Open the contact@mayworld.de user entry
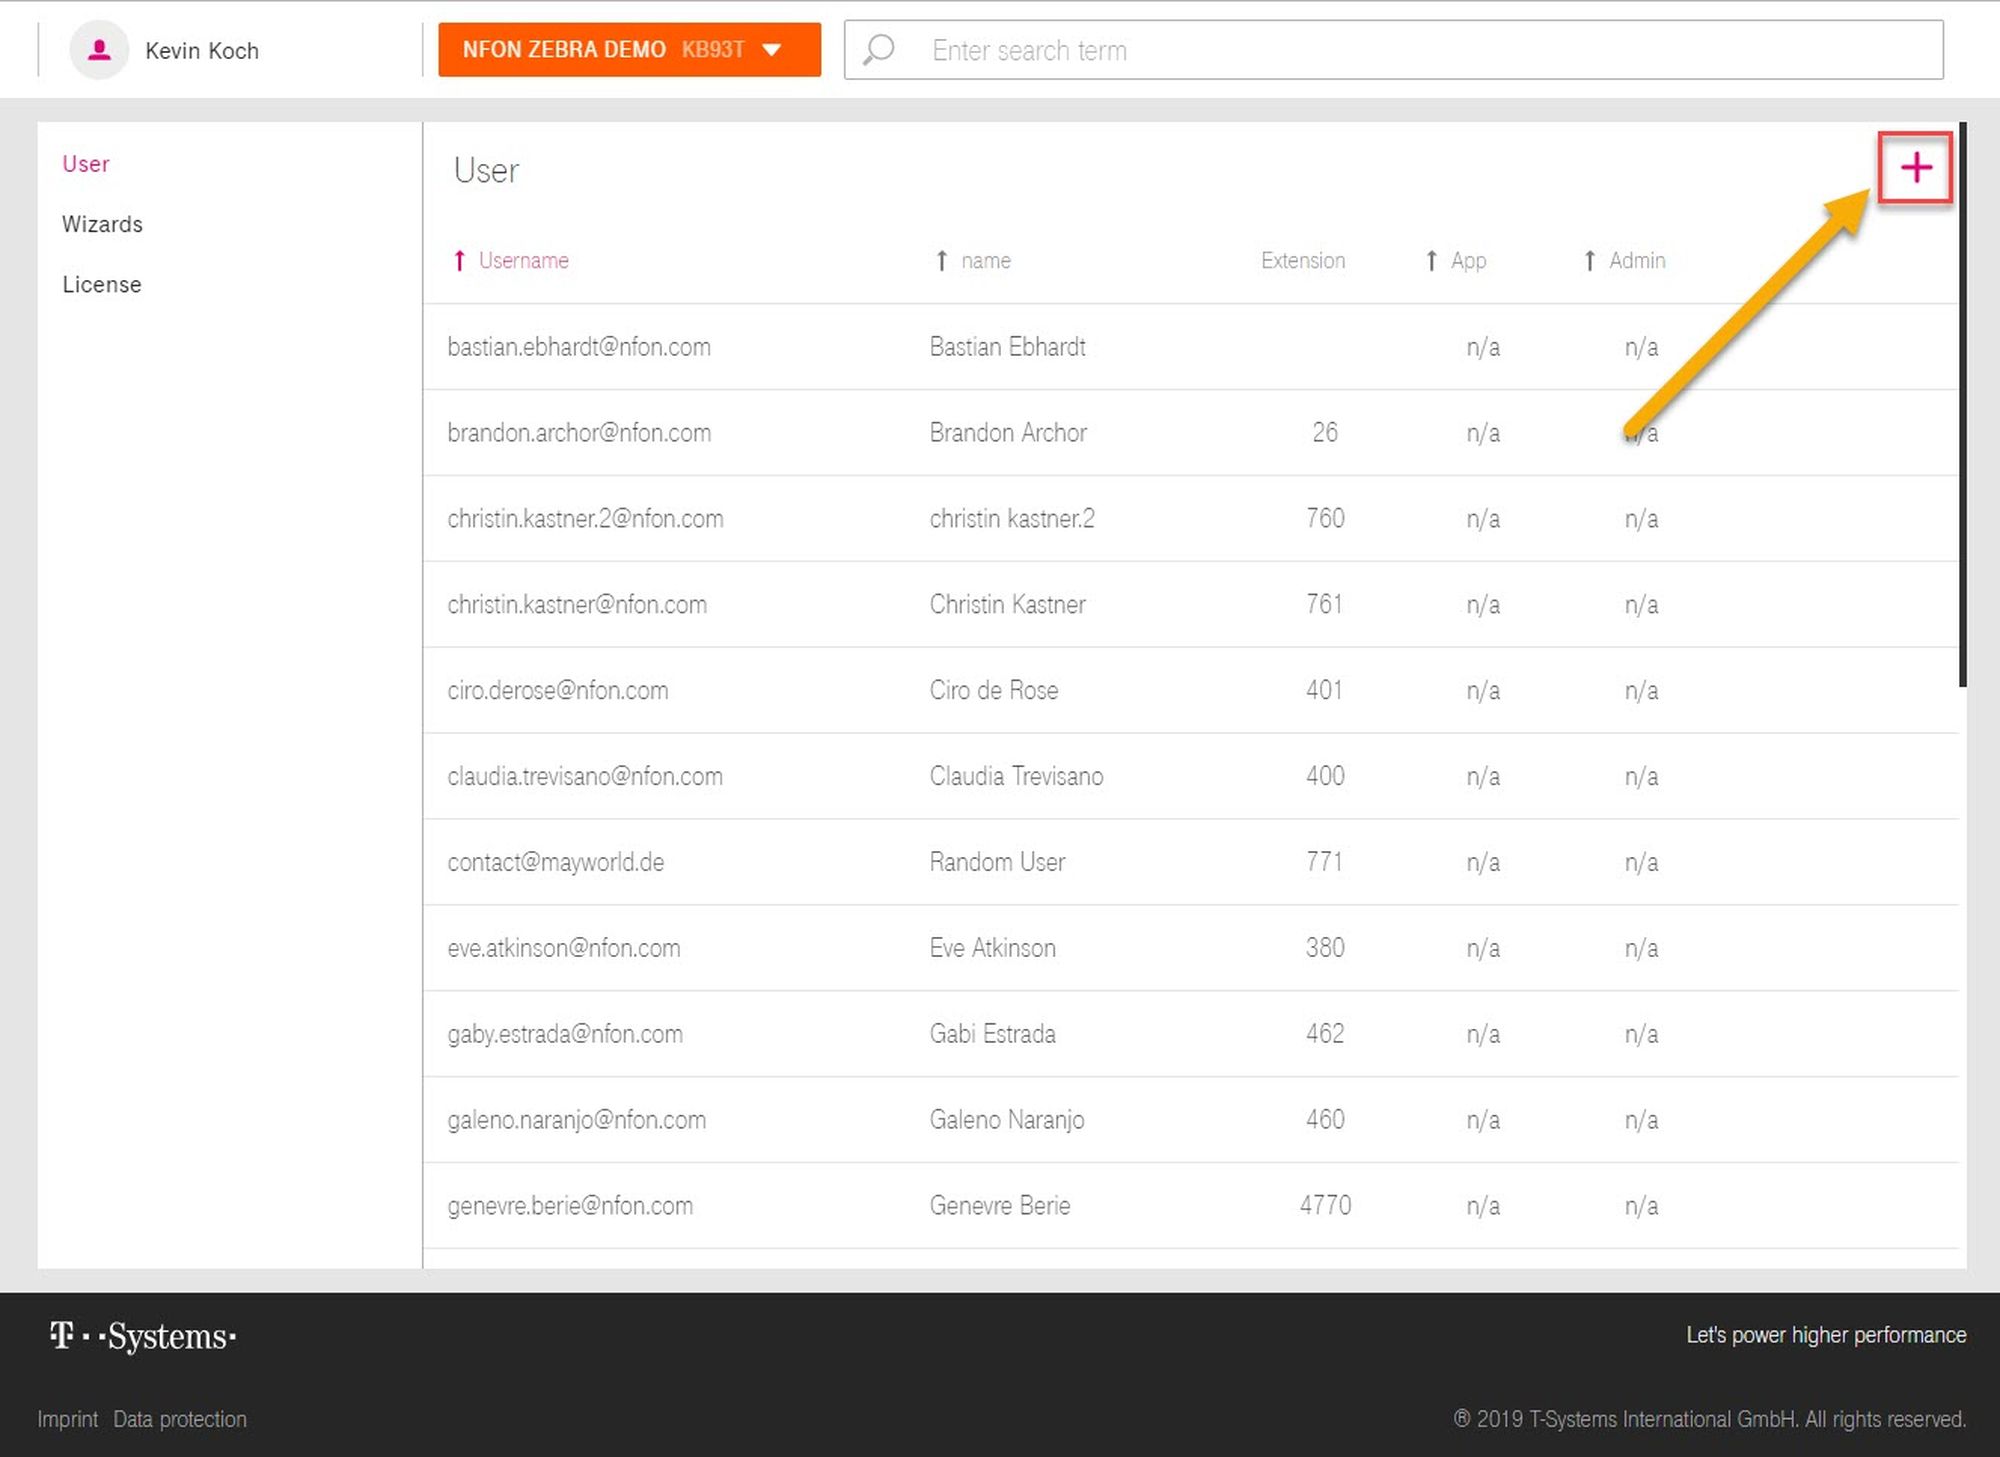This screenshot has width=2000, height=1457. click(556, 863)
